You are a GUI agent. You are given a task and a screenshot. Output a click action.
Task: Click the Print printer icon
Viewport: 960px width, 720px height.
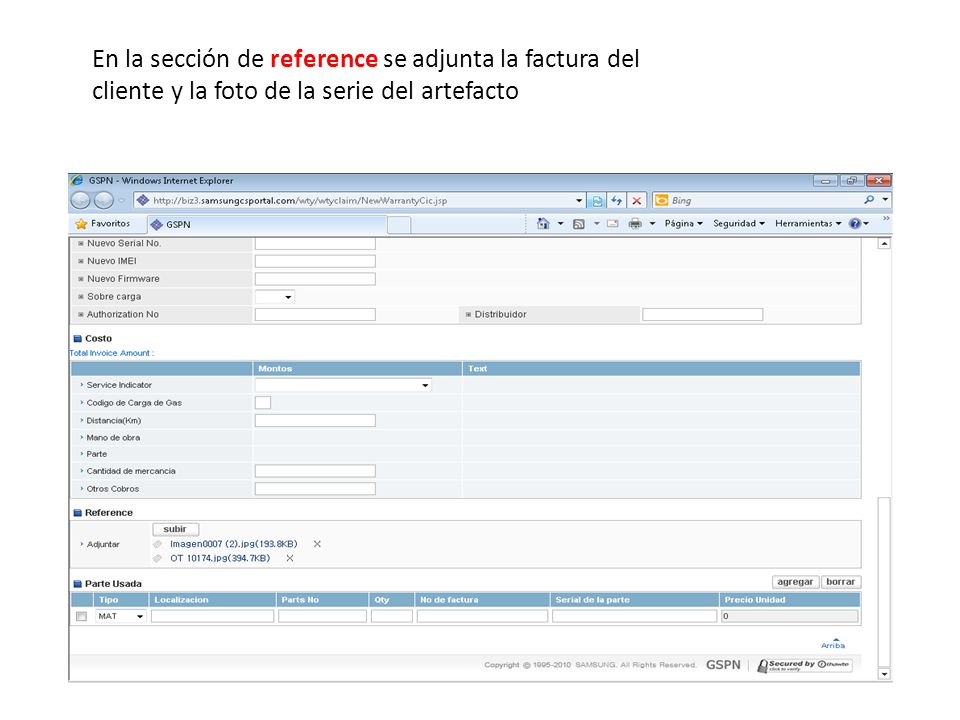pos(635,224)
